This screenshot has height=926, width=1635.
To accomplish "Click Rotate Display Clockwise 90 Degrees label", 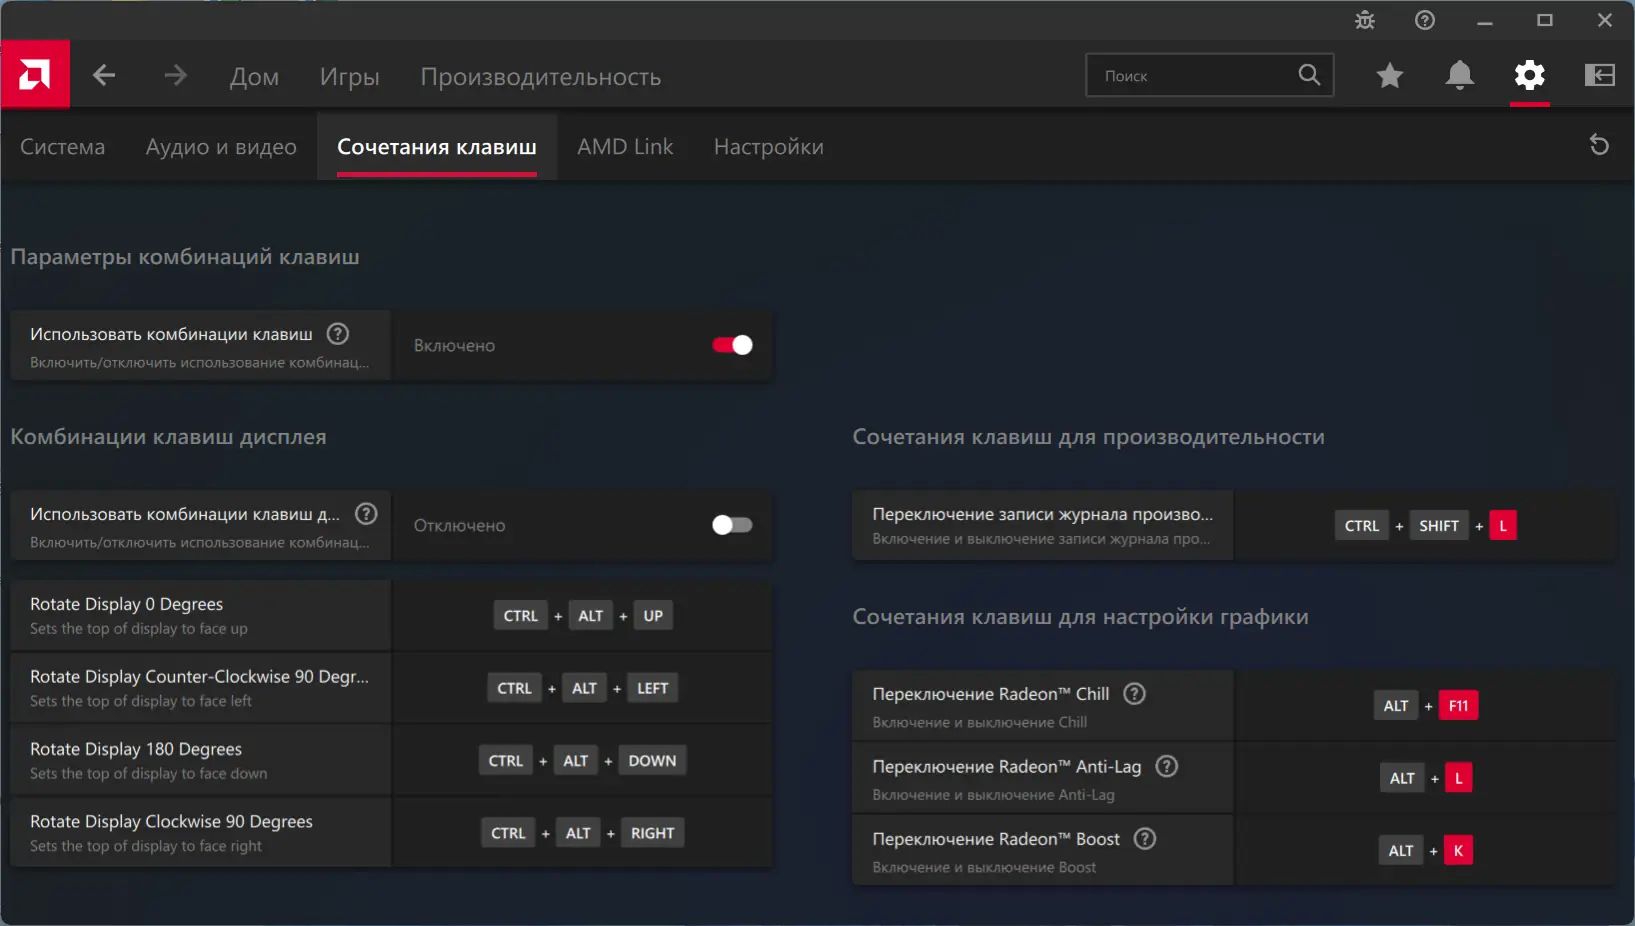I will [x=171, y=821].
